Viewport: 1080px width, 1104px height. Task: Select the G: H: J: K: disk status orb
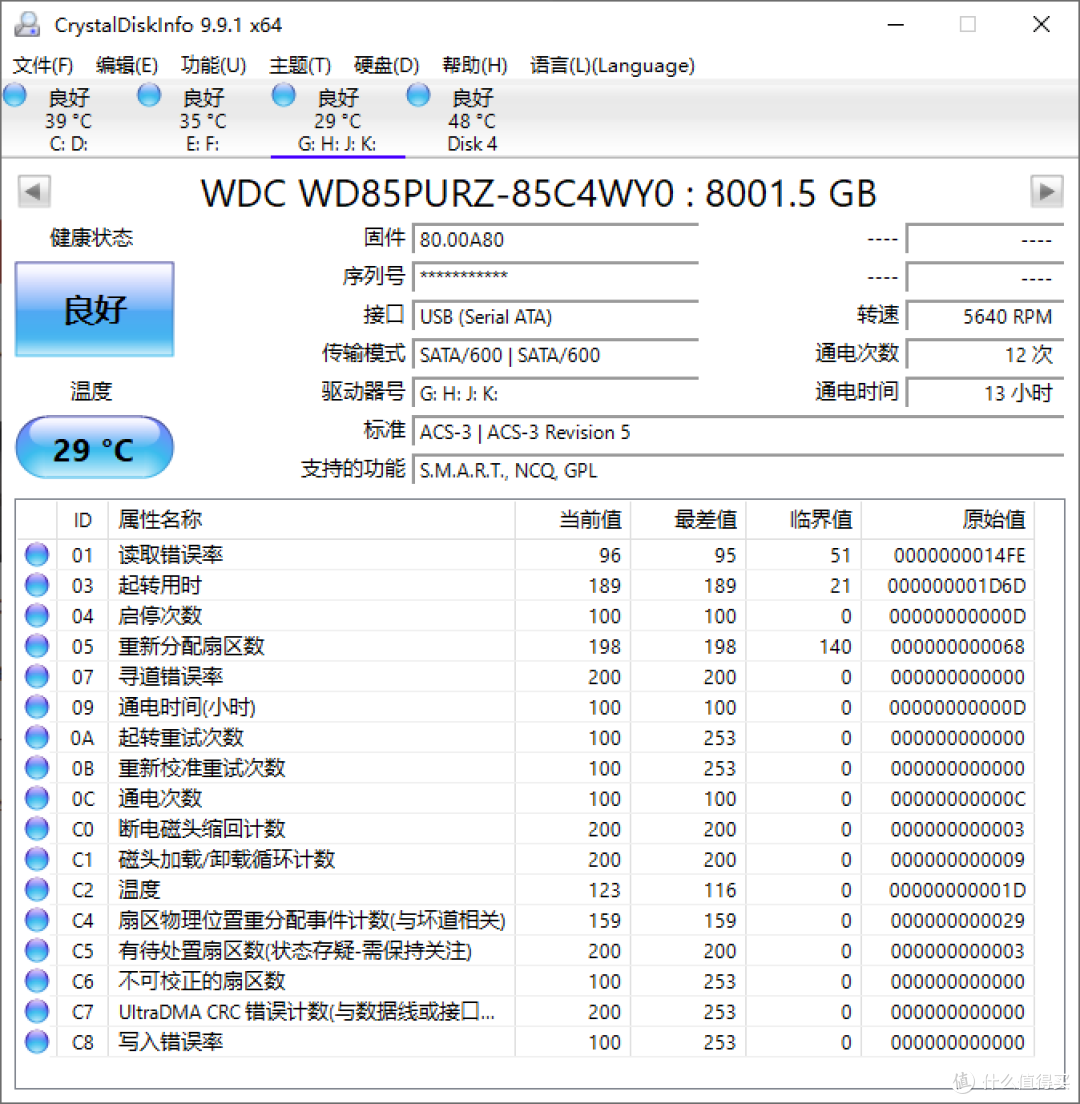click(x=284, y=95)
